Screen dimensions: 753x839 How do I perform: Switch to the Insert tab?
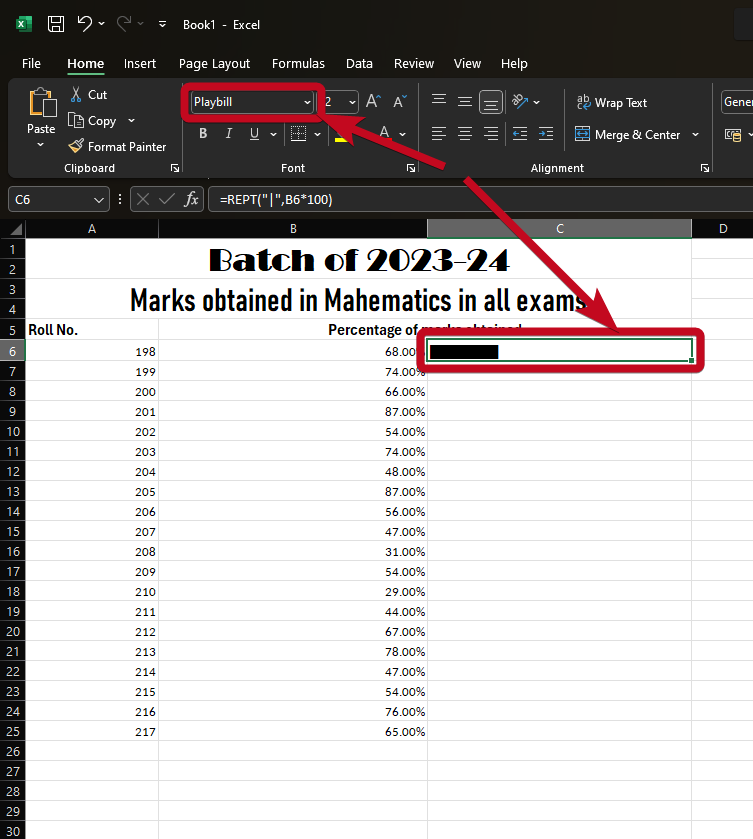tap(140, 64)
